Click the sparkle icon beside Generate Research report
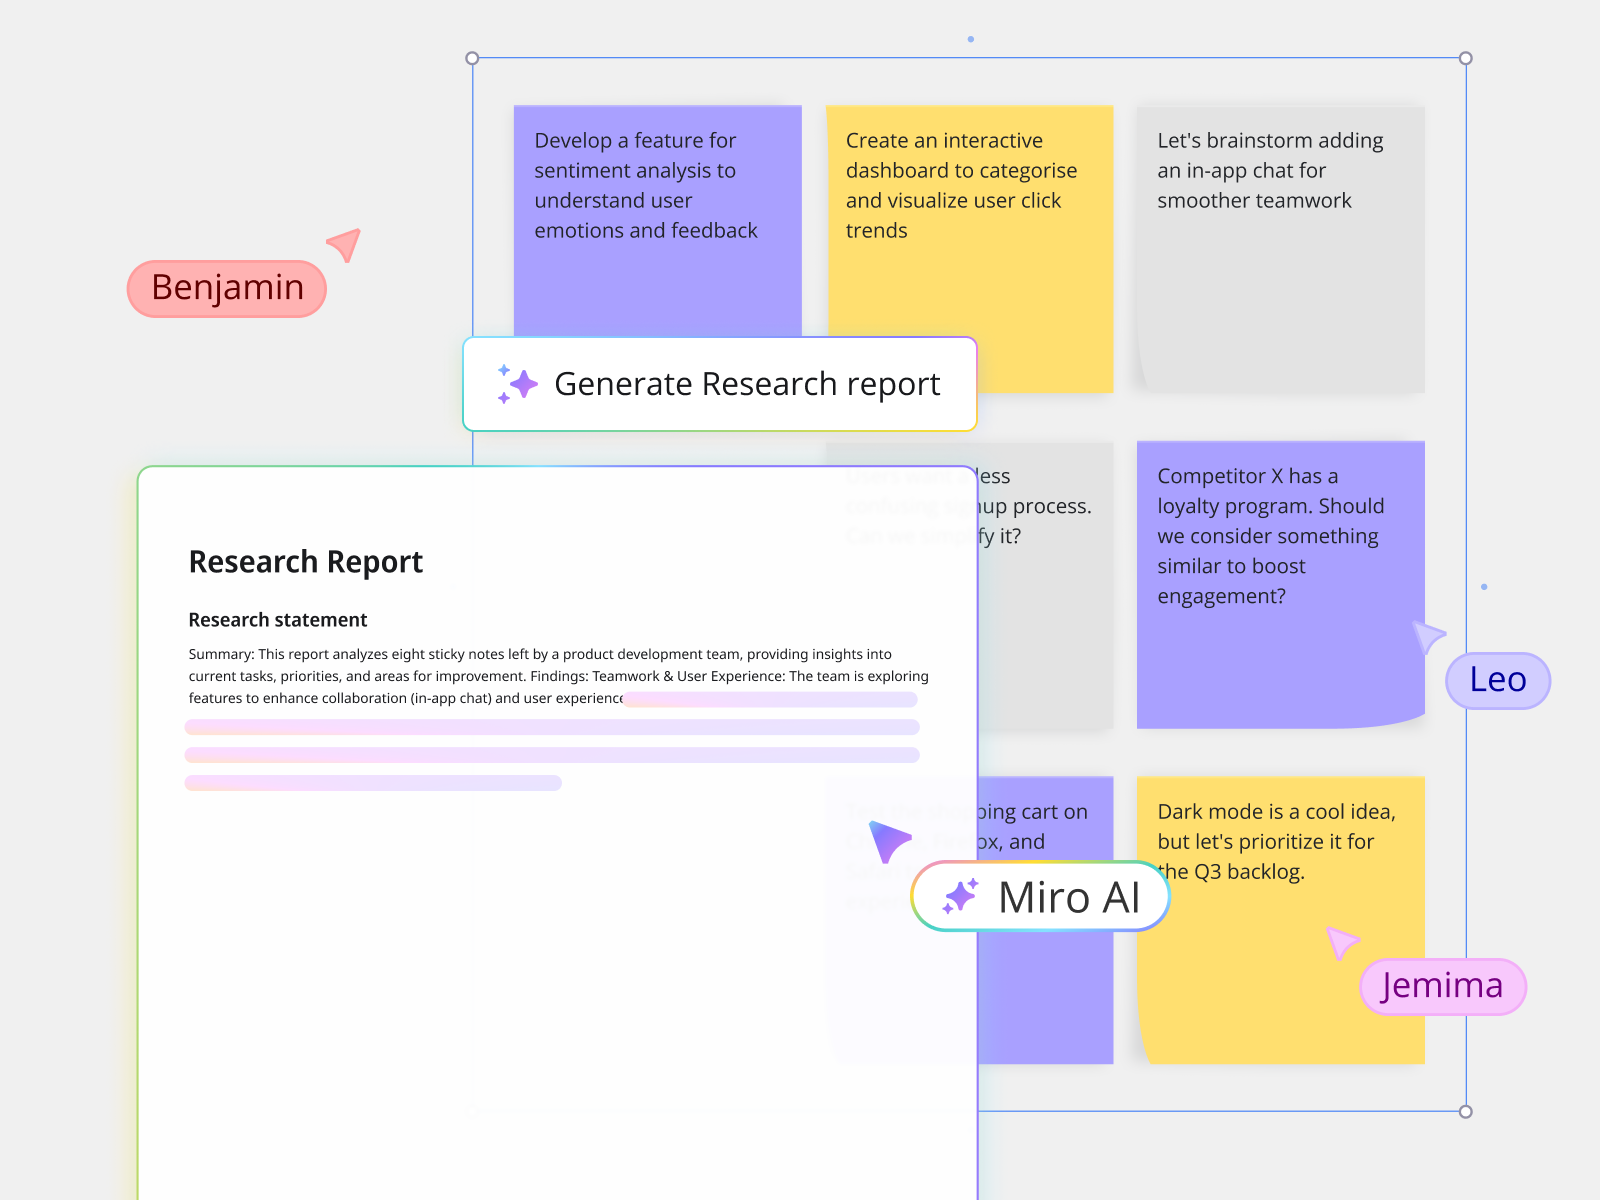Viewport: 1600px width, 1200px height. tap(518, 384)
